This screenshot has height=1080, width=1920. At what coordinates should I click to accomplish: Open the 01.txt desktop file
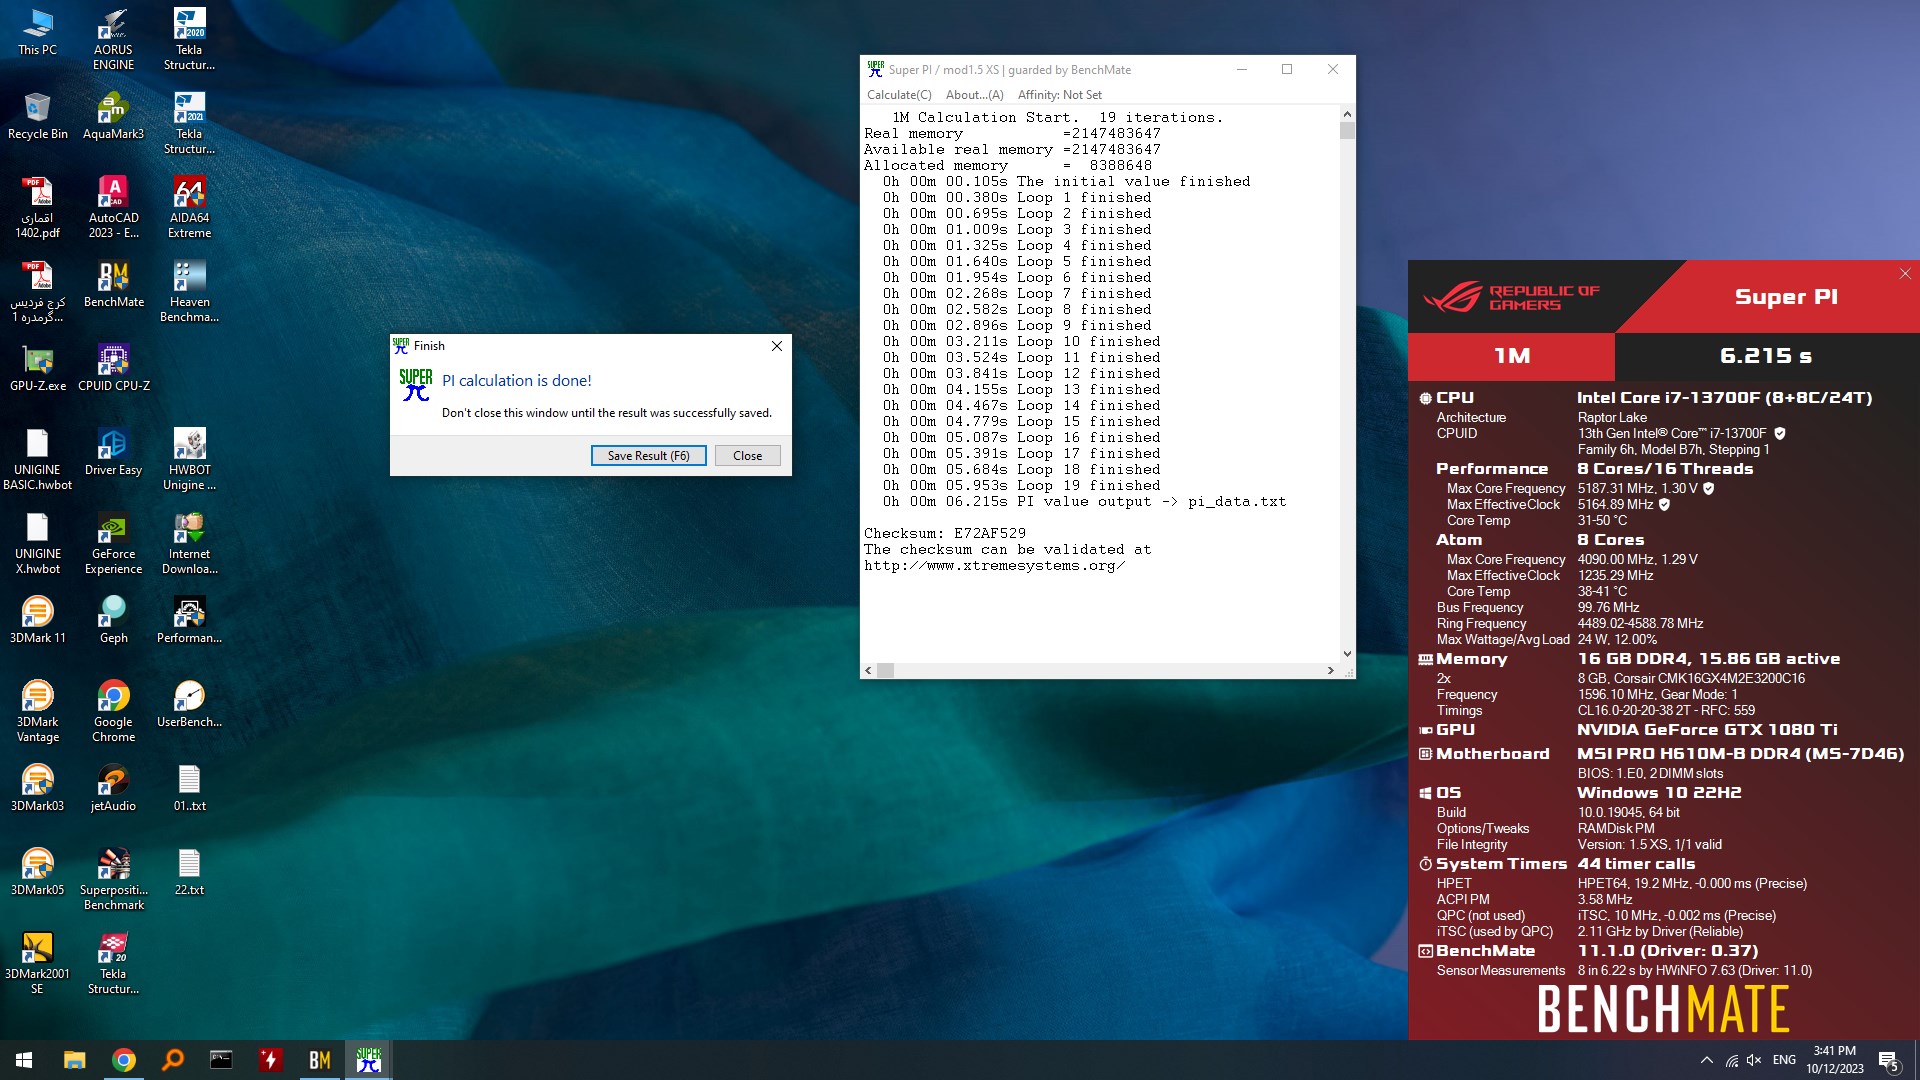point(189,788)
